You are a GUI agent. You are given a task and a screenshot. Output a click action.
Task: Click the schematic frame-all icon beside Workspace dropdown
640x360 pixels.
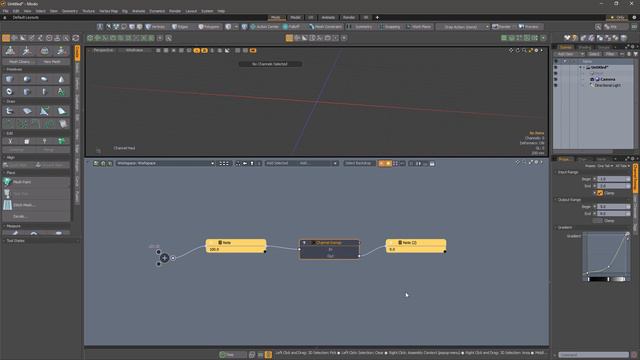(x=224, y=163)
